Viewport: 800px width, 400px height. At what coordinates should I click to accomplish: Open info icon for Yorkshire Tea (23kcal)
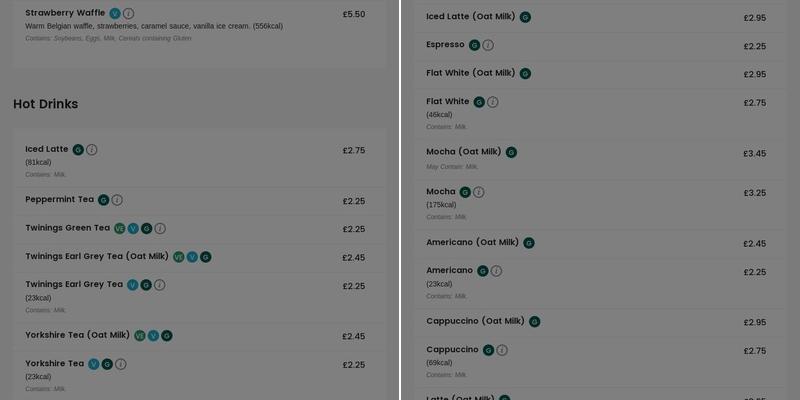tap(121, 364)
